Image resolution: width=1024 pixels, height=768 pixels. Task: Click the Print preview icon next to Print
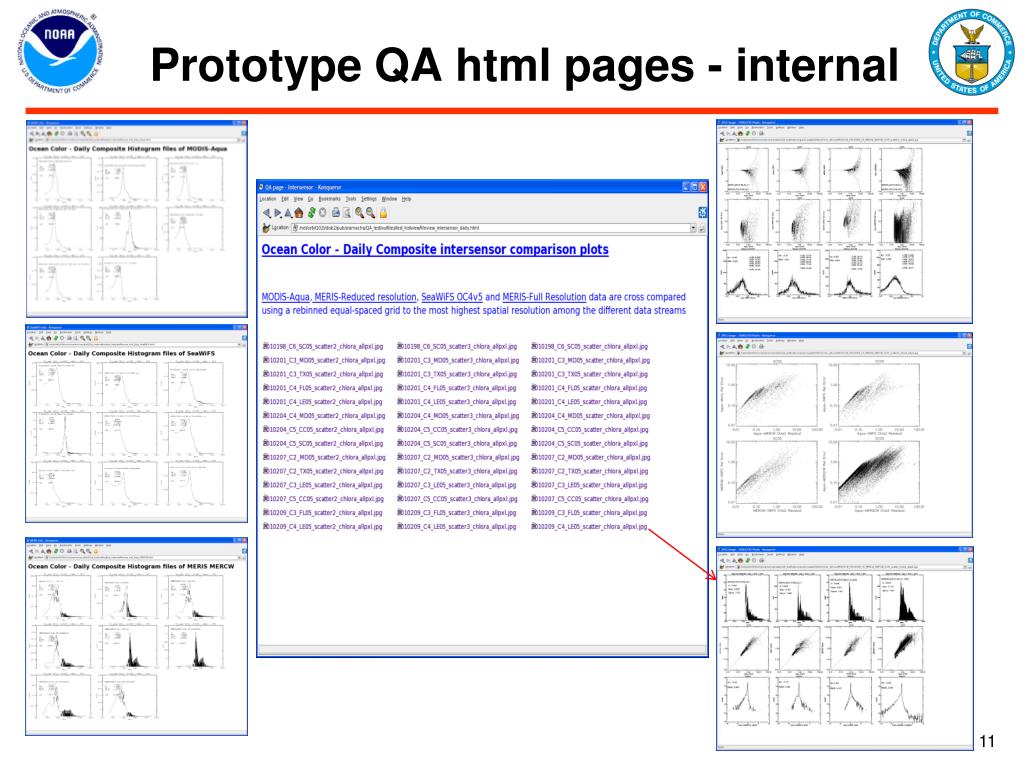click(x=346, y=213)
